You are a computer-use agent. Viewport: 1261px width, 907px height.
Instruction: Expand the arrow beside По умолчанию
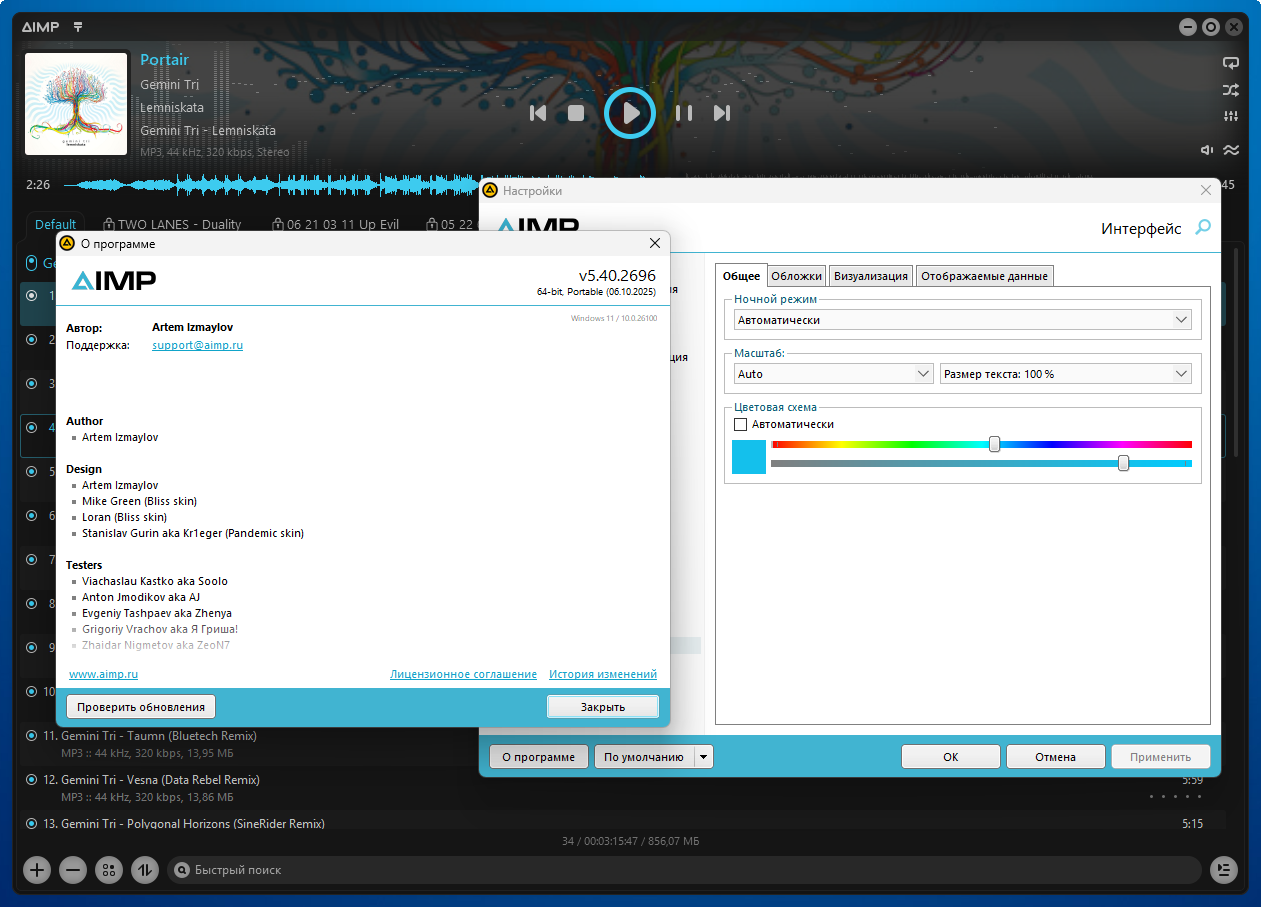[x=704, y=757]
